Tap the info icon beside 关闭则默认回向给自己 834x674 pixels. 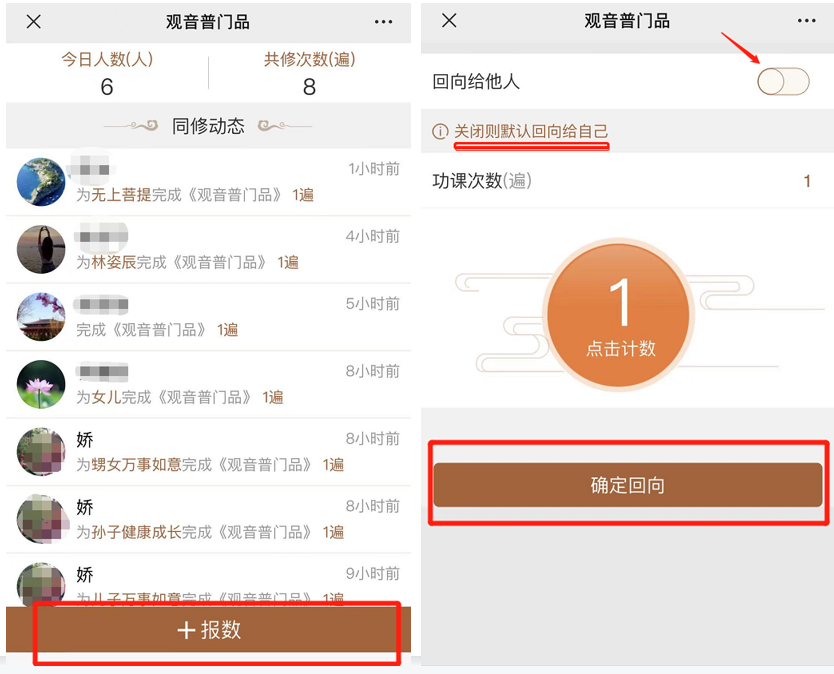(440, 132)
